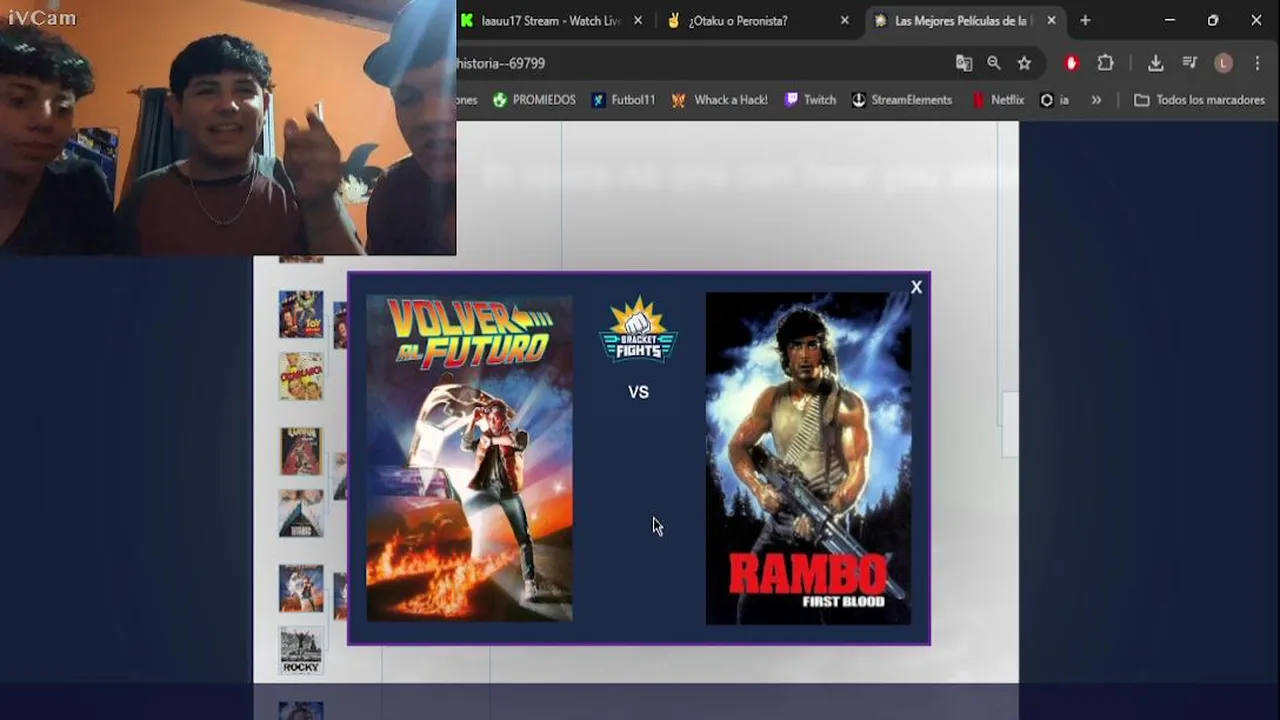Click the Rocky bracket thumbnail
1280x720 pixels.
point(301,650)
